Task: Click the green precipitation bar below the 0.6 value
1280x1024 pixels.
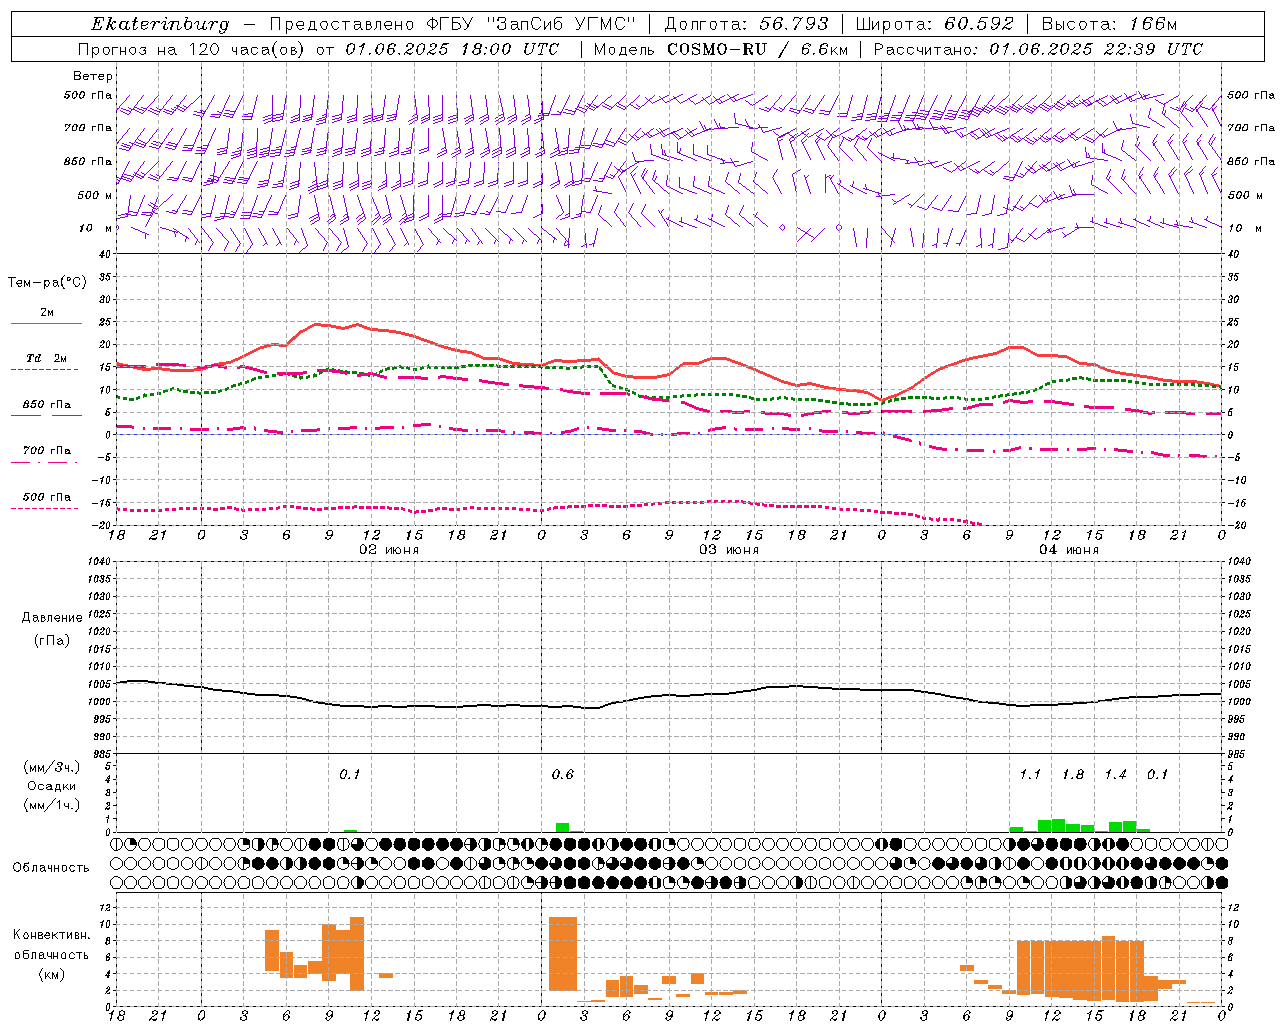Action: 563,827
